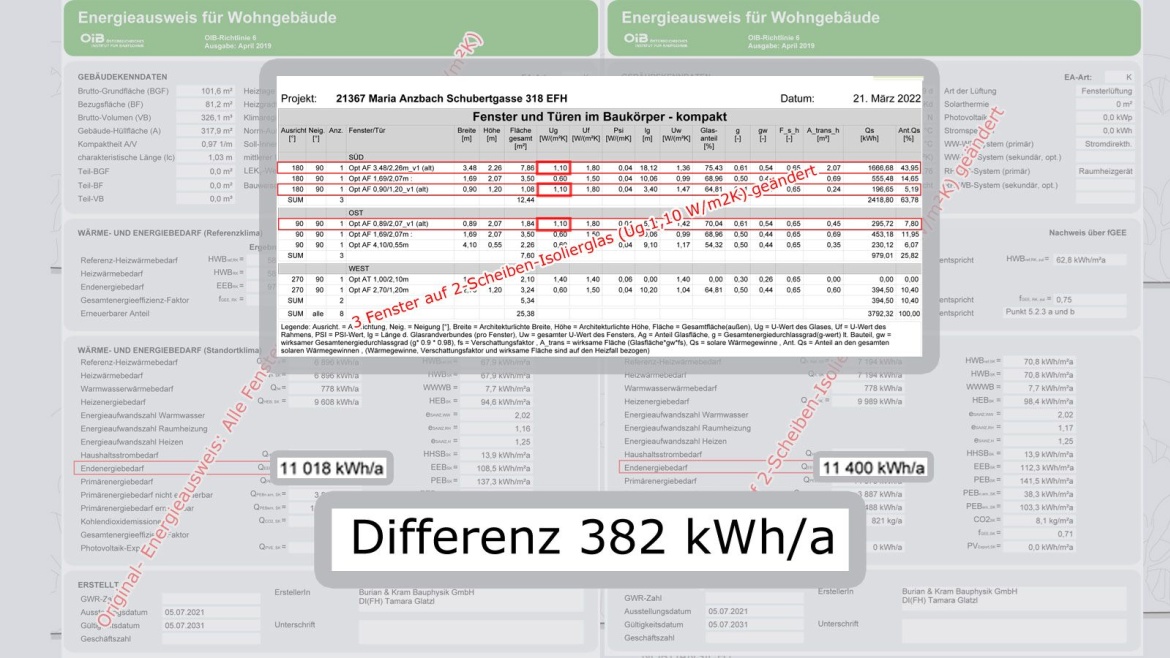Select the 11 018 kWh/a highlighted value
1170x658 pixels.
(330, 468)
